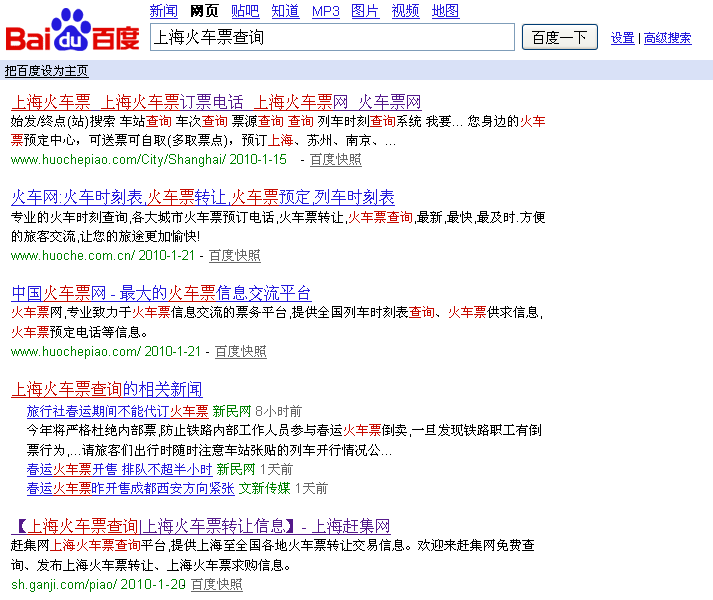Viewport: 713px width, 600px height.
Task: Open the 知道 tab
Action: (286, 11)
